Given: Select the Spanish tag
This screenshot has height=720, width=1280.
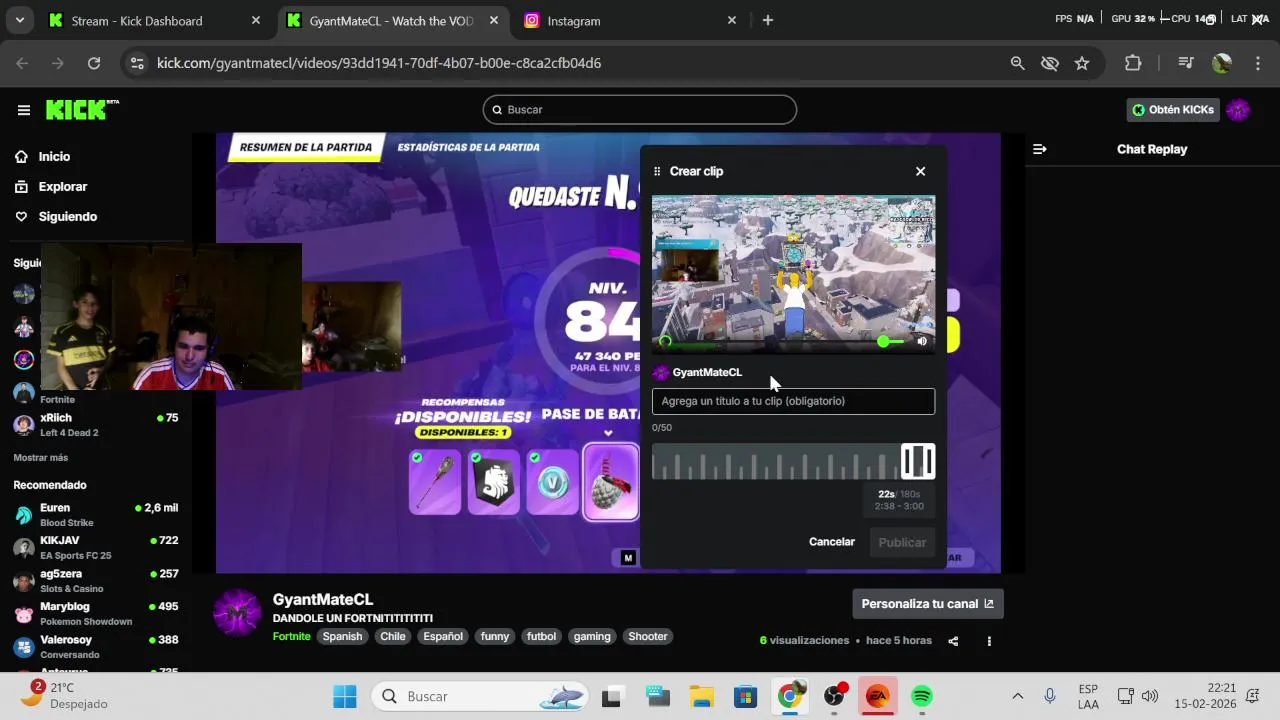Looking at the screenshot, I should [342, 637].
